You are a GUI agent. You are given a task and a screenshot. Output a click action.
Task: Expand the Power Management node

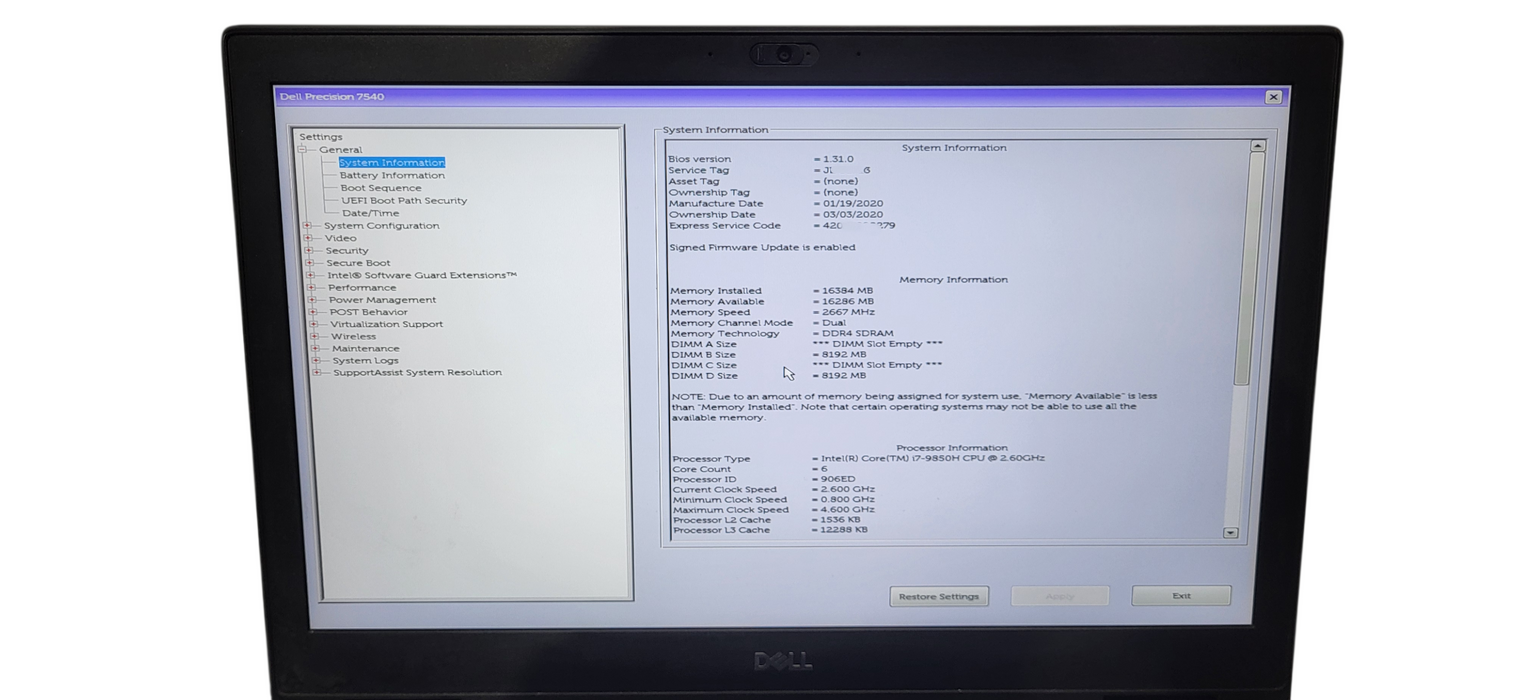pos(312,300)
